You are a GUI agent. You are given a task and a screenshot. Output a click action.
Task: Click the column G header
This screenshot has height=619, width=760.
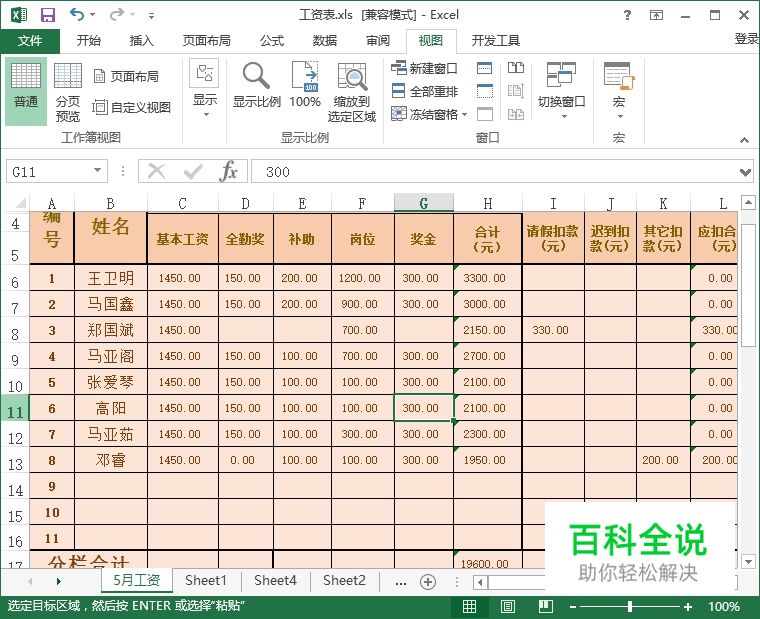(424, 203)
